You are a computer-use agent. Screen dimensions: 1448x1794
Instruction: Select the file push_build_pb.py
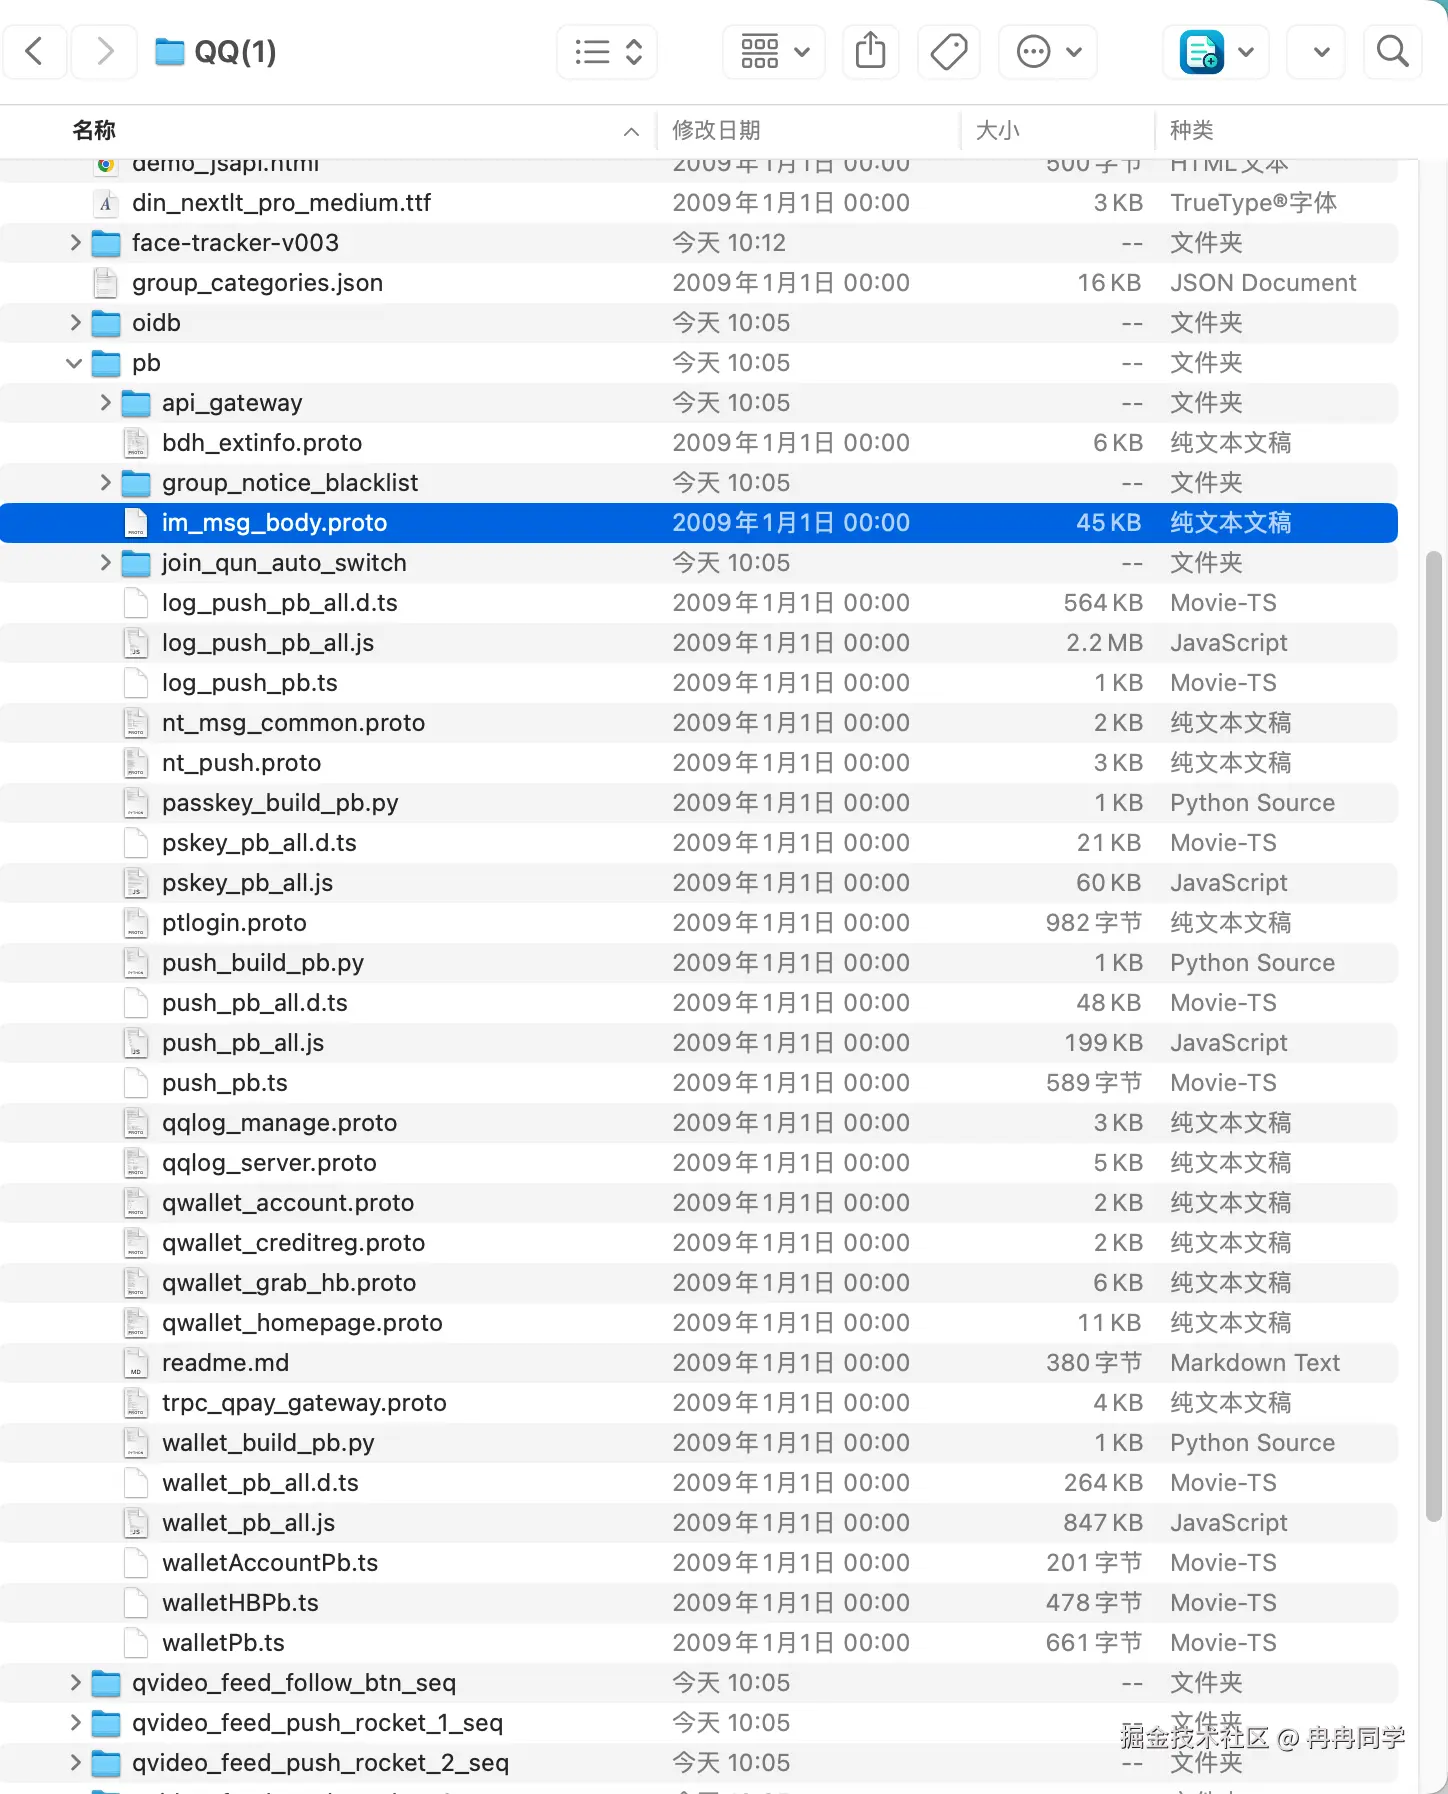[x=699, y=963]
